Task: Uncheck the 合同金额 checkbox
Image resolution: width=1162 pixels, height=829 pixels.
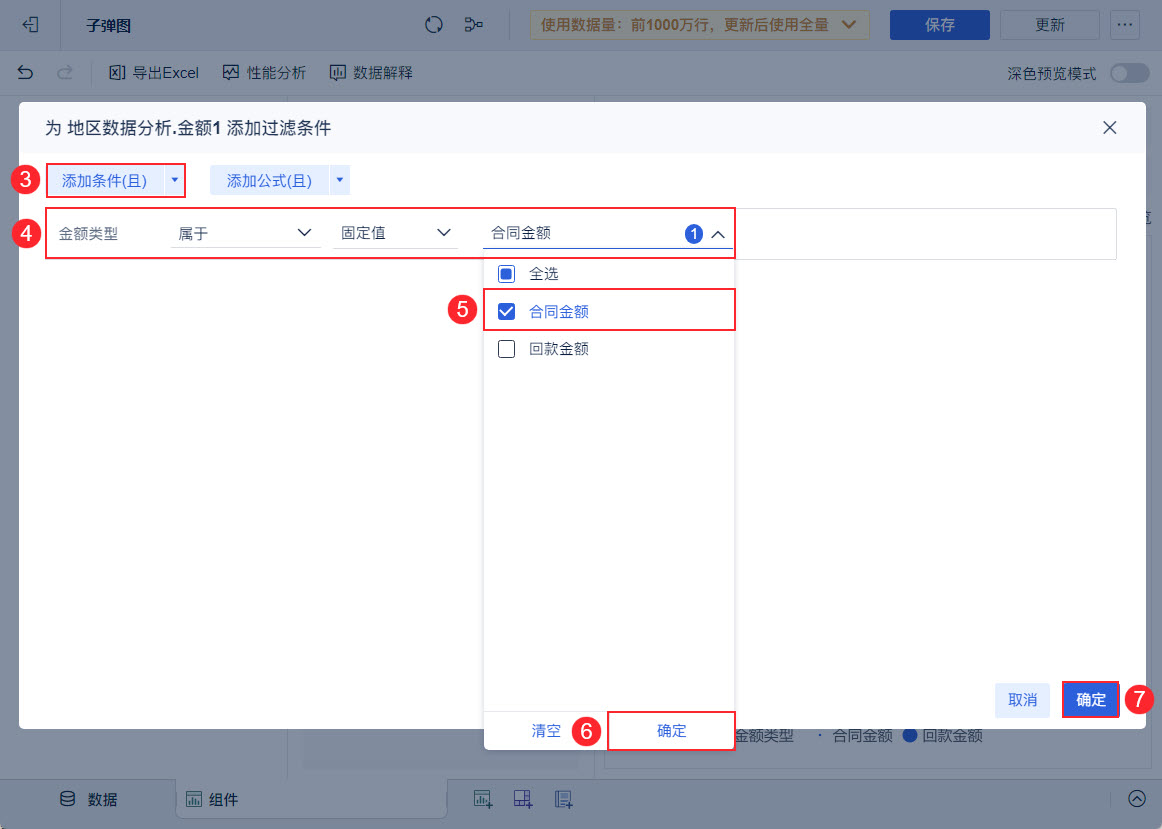Action: click(x=506, y=311)
